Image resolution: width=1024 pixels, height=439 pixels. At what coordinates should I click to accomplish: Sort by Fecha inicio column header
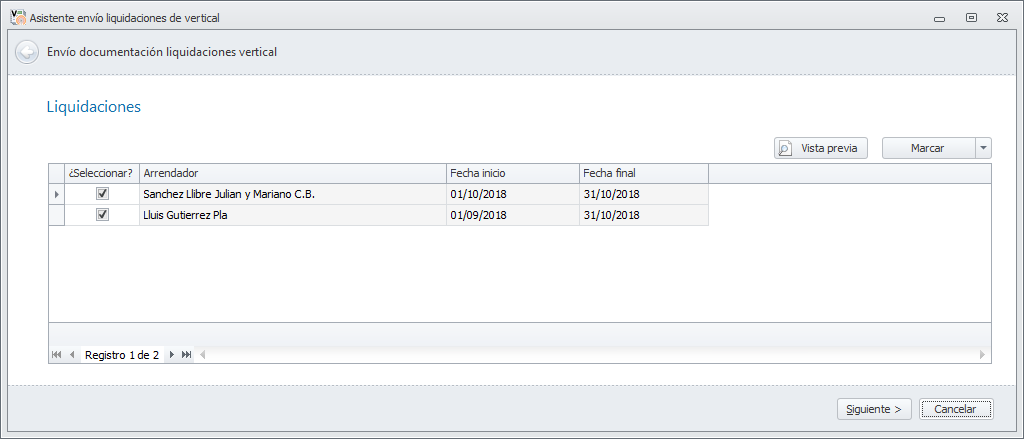click(x=512, y=173)
